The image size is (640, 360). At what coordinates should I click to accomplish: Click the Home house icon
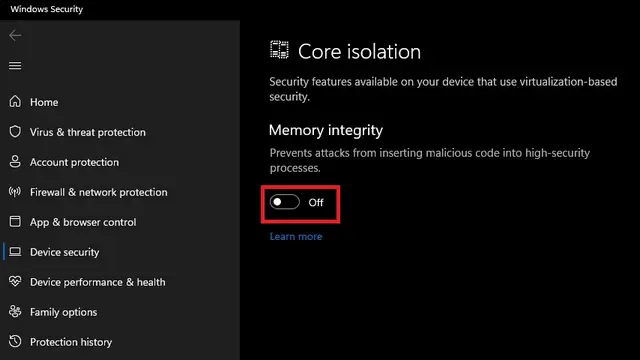[15, 101]
